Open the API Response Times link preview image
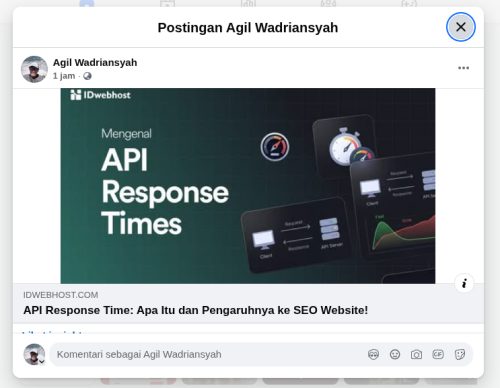 [248, 186]
